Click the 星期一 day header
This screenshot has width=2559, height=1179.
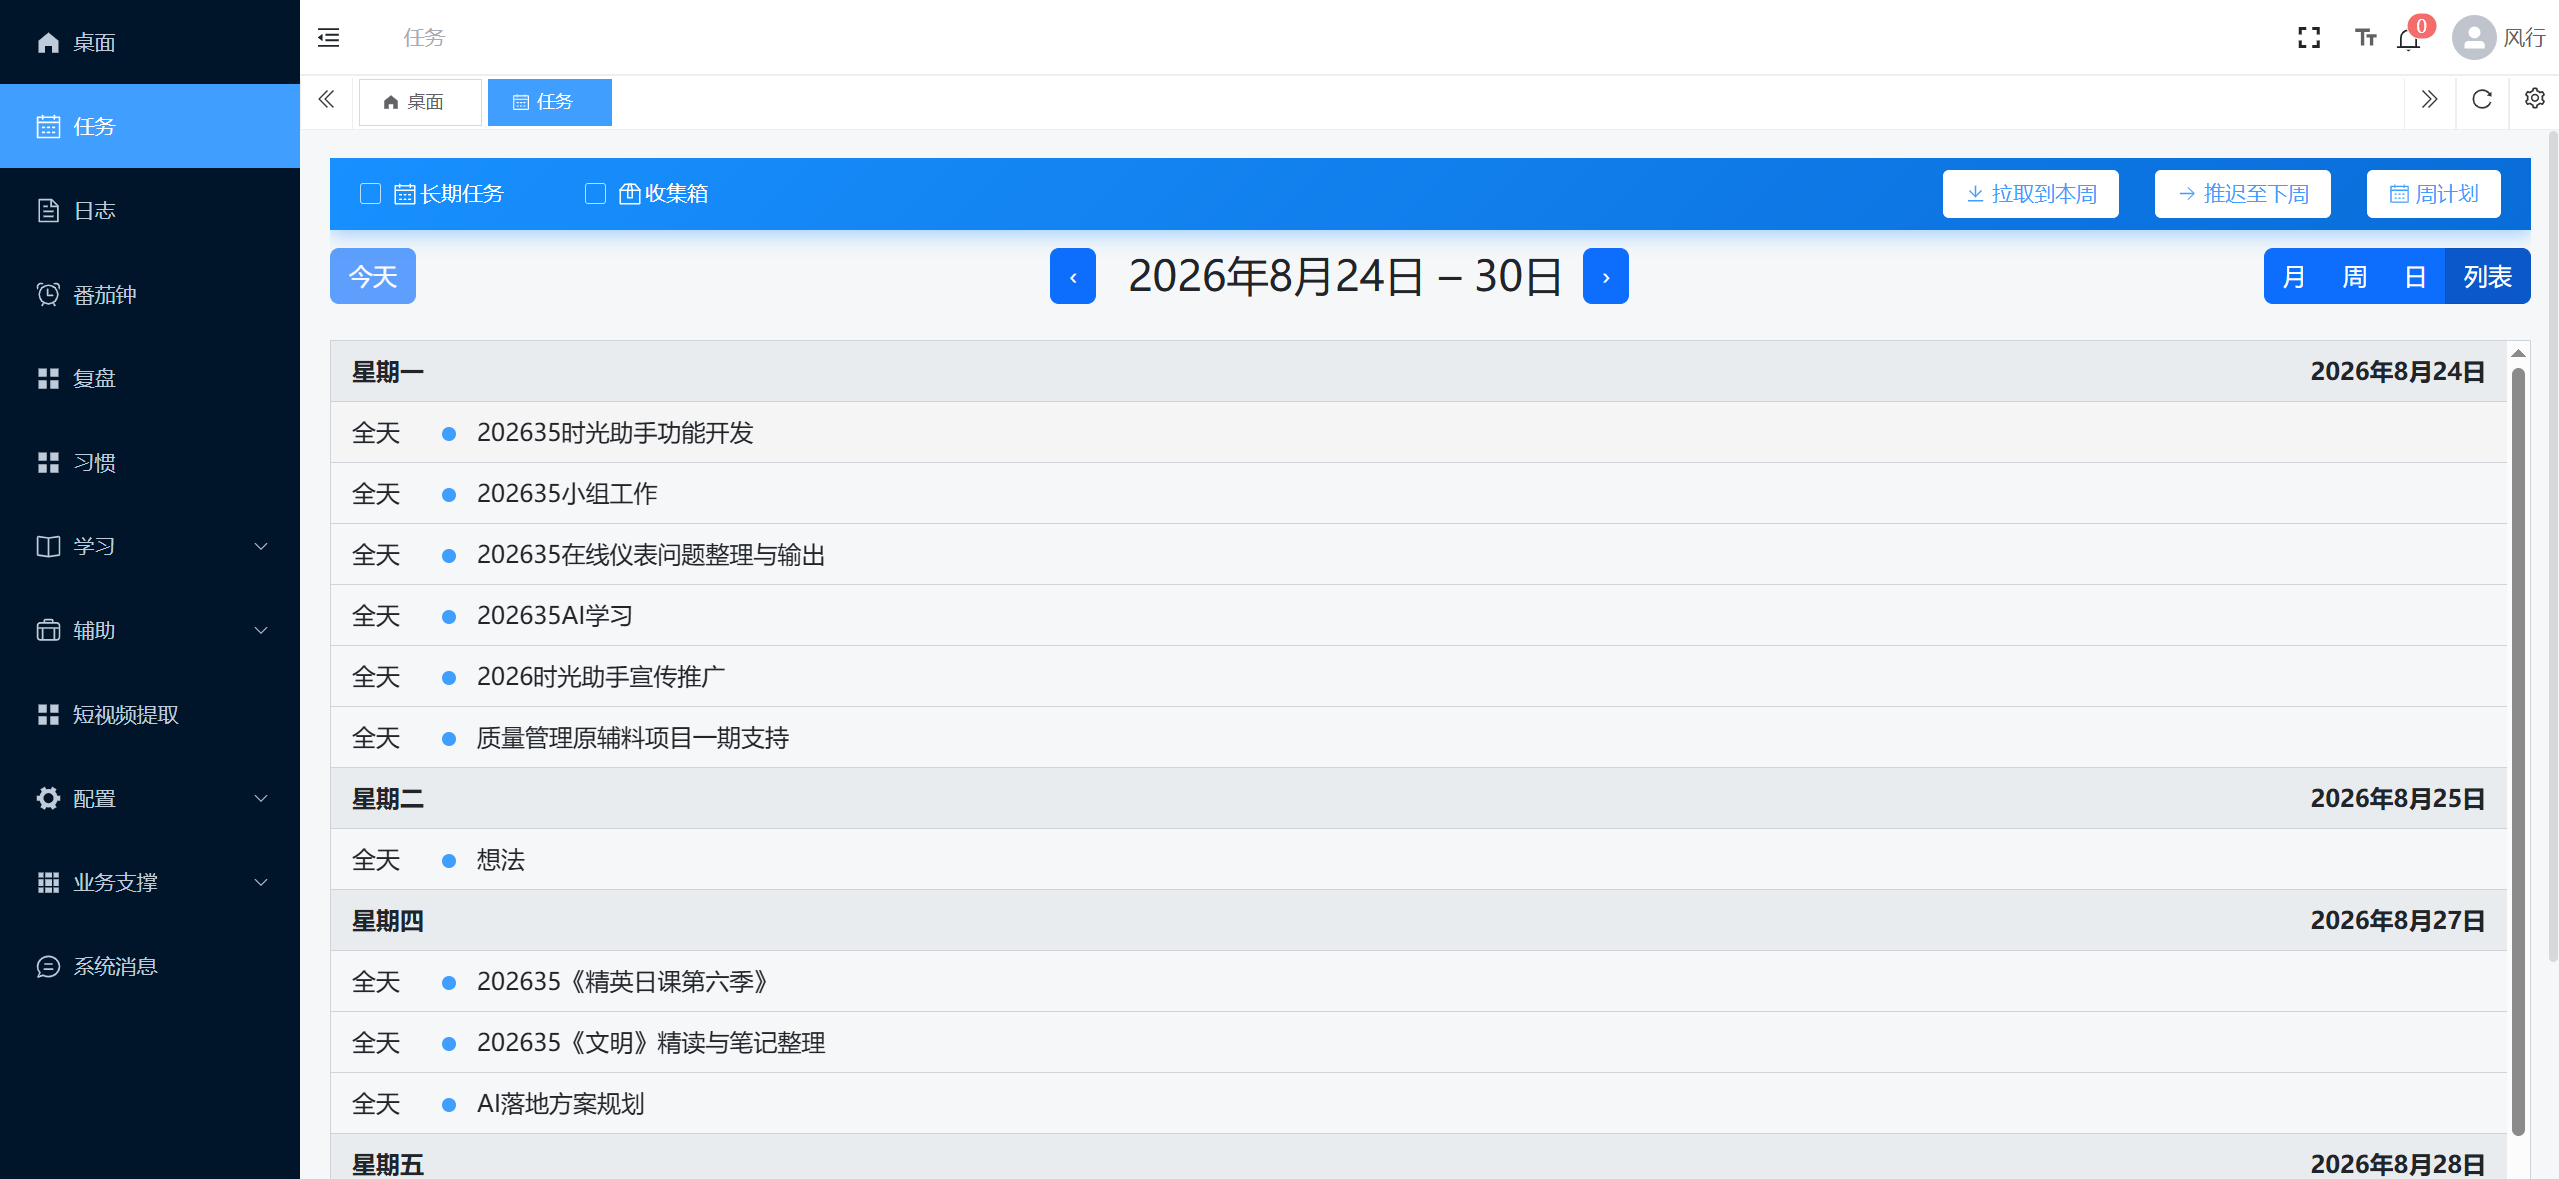(388, 372)
